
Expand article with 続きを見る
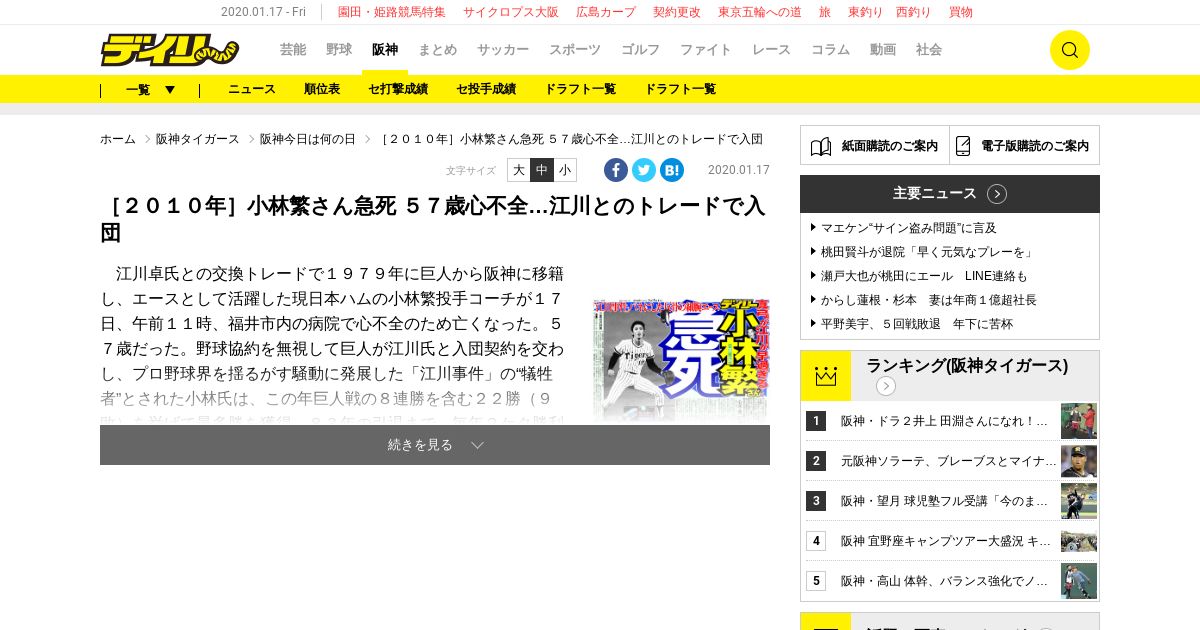[435, 445]
